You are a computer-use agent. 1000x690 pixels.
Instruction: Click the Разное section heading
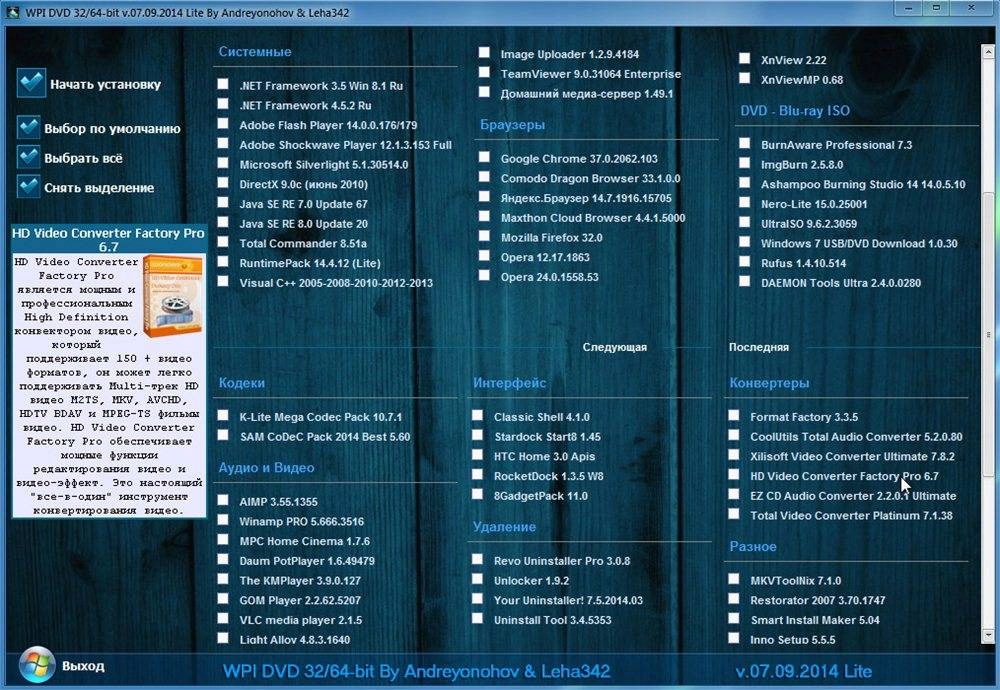click(753, 547)
